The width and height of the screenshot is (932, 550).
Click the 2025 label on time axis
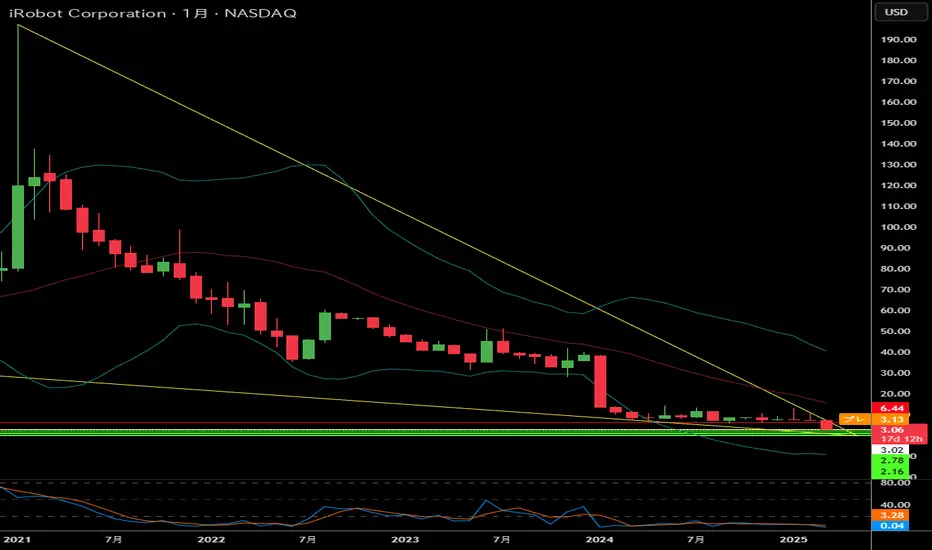point(793,539)
